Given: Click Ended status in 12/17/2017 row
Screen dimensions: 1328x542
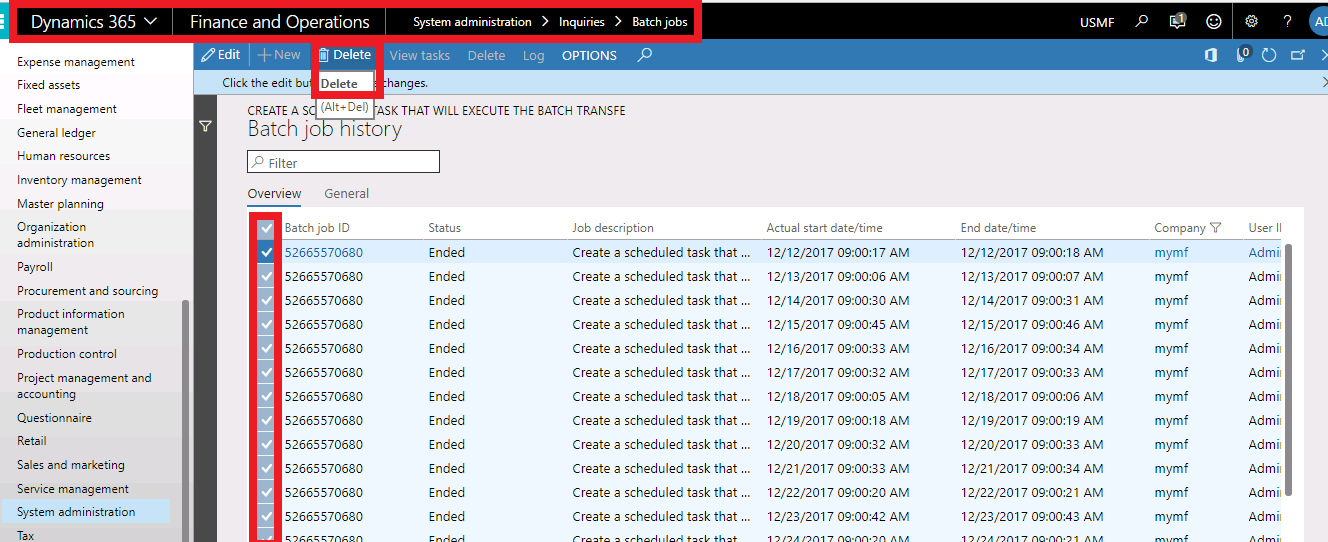Looking at the screenshot, I should [x=447, y=372].
